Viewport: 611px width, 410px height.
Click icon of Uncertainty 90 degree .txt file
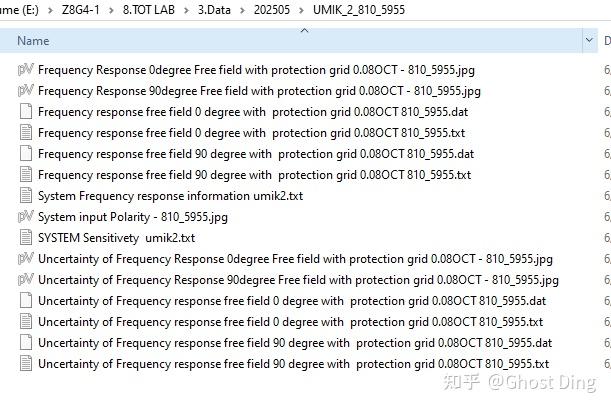(x=26, y=364)
